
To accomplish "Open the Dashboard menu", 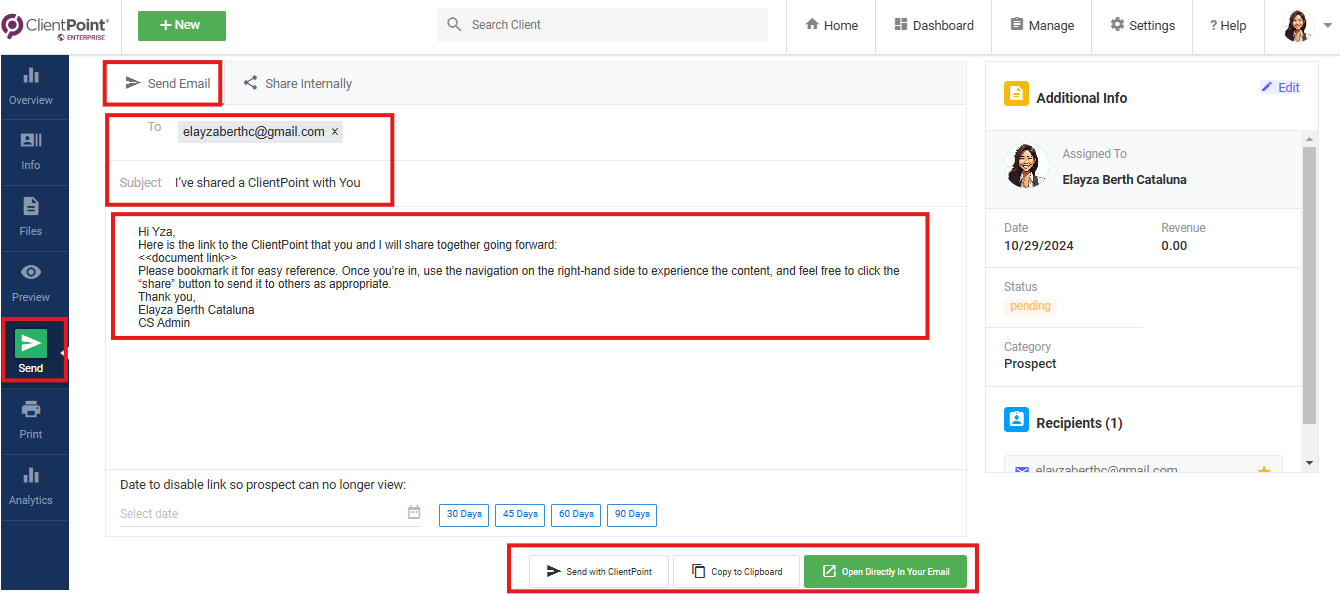I will [934, 26].
